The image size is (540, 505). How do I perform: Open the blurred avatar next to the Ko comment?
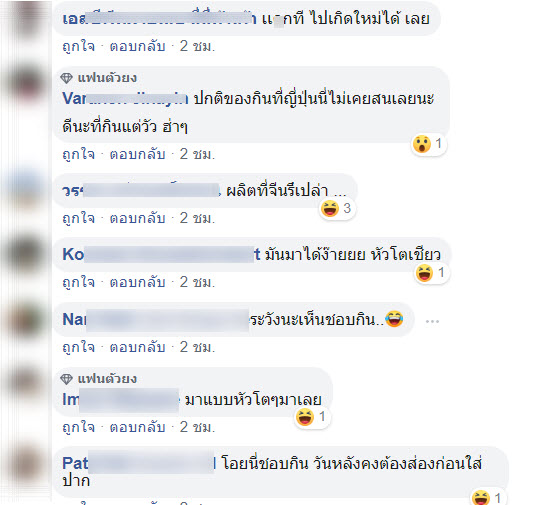coord(27,253)
